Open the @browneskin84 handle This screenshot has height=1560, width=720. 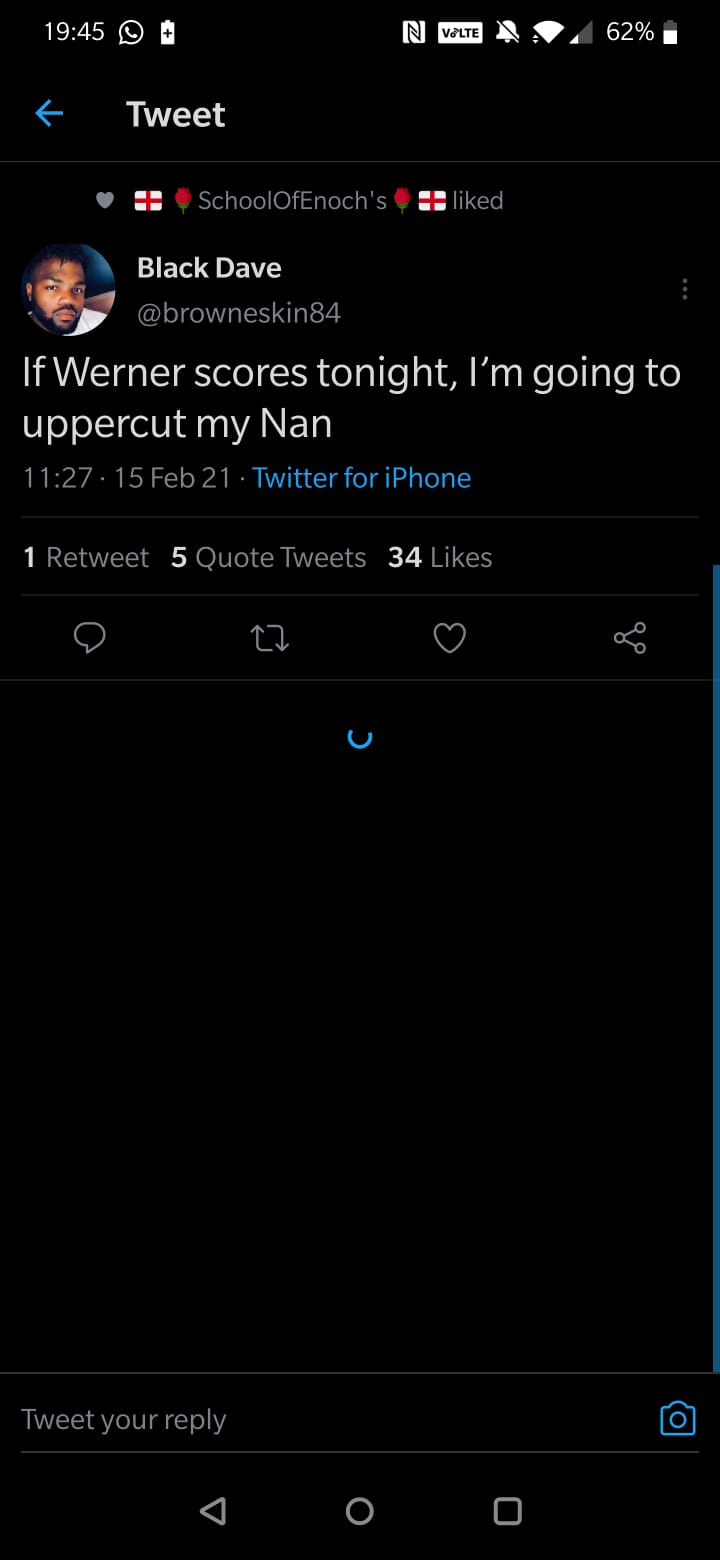pyautogui.click(x=238, y=313)
